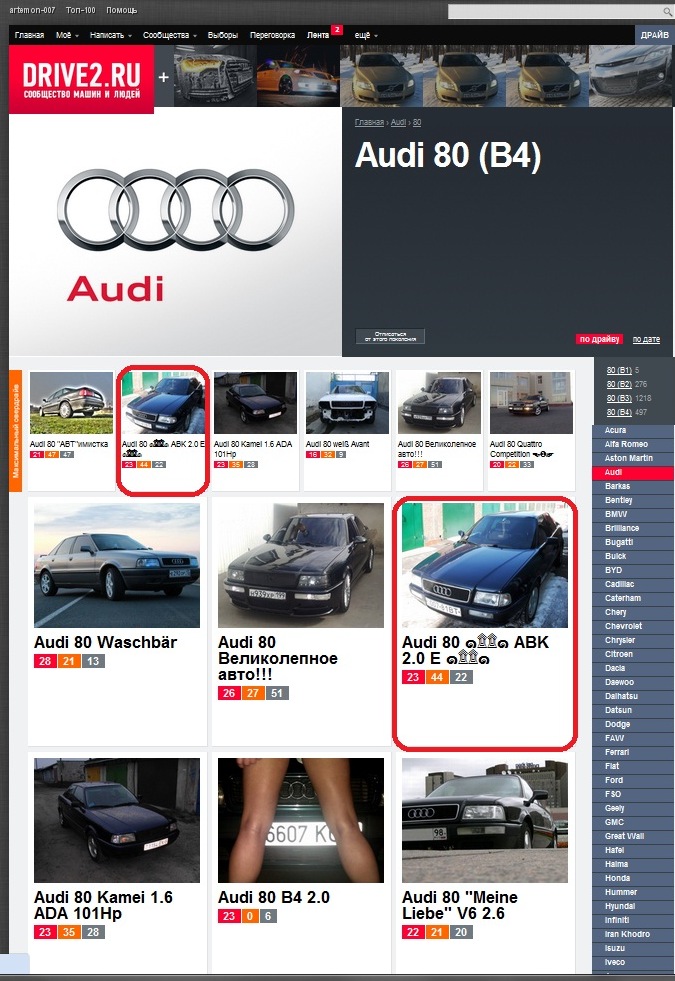Click the Audi four-rings logo image
The height and width of the screenshot is (981, 675).
pyautogui.click(x=176, y=209)
